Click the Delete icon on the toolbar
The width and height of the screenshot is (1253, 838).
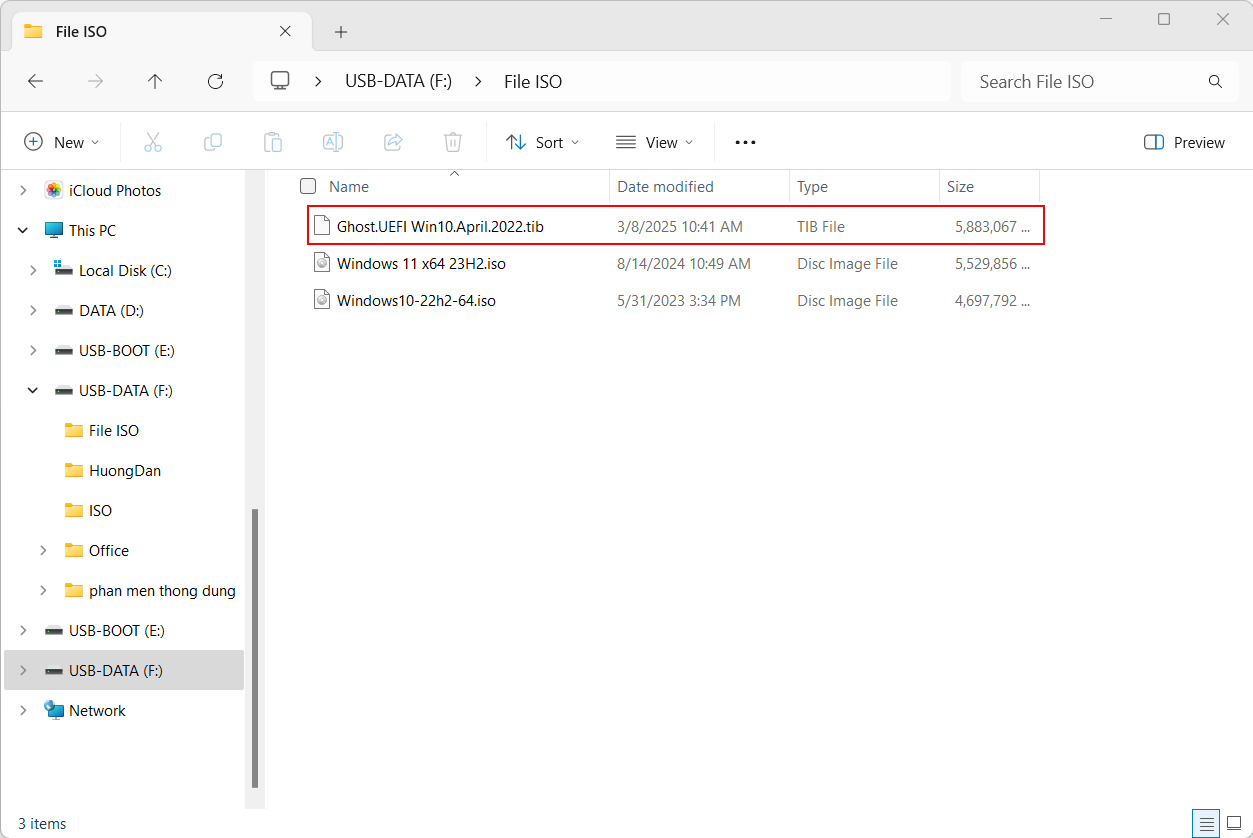coord(452,142)
